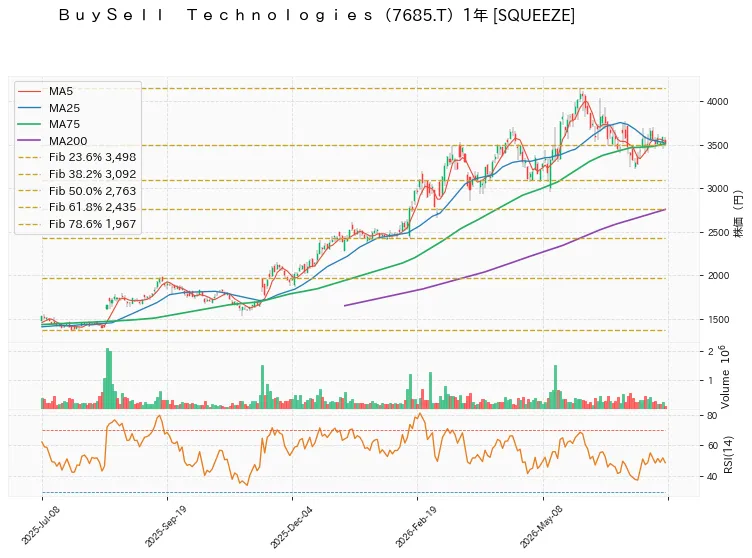
Task: Click the 2000 price axis label
Action: [717, 275]
